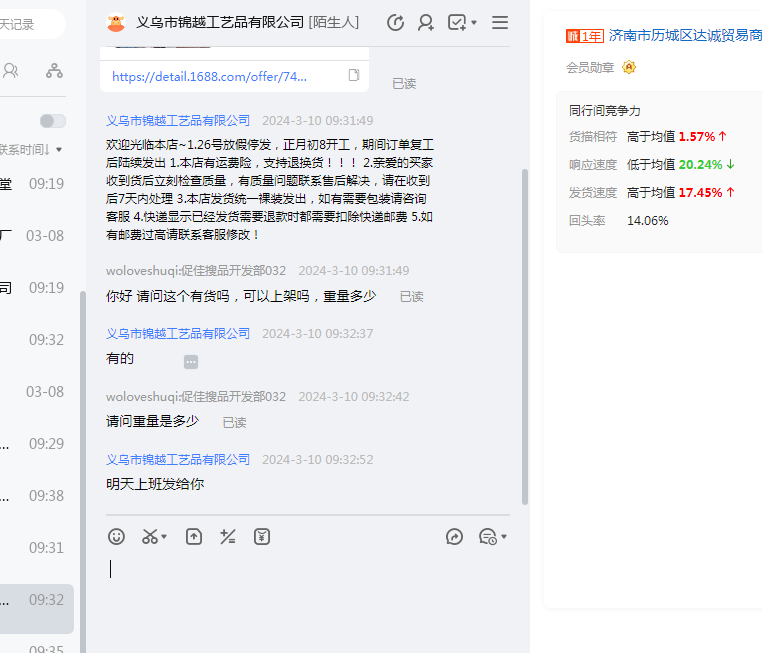Viewport: 762px width, 653px height.
Task: Click the yuan payment order icon
Action: pos(262,537)
